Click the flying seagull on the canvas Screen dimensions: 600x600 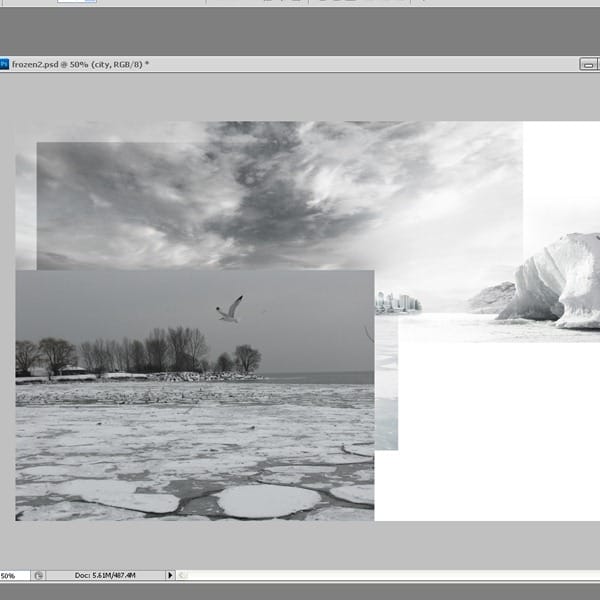[231, 309]
